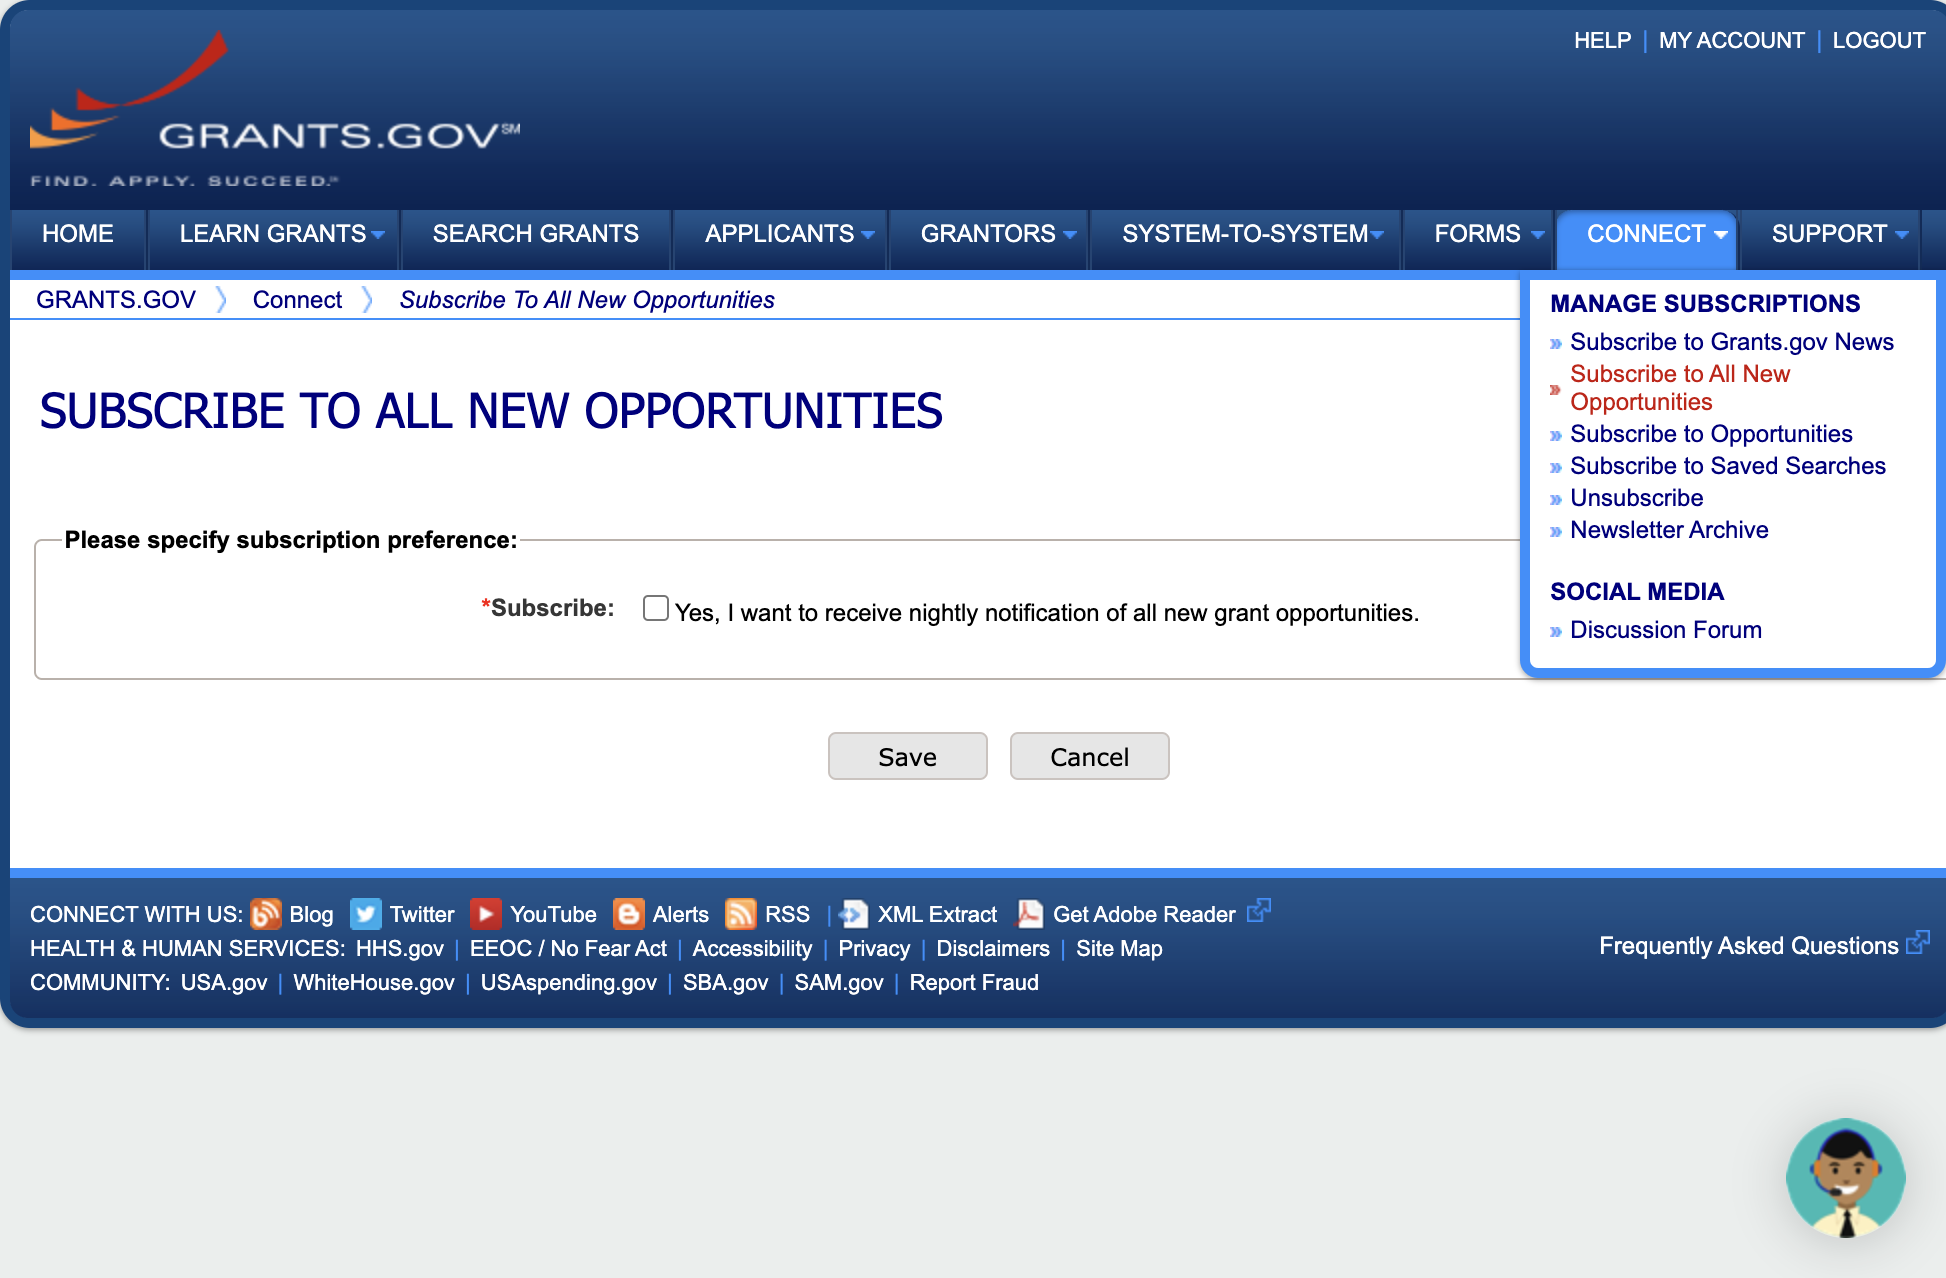Open the chat assistant avatar
1946x1278 pixels.
[1846, 1178]
